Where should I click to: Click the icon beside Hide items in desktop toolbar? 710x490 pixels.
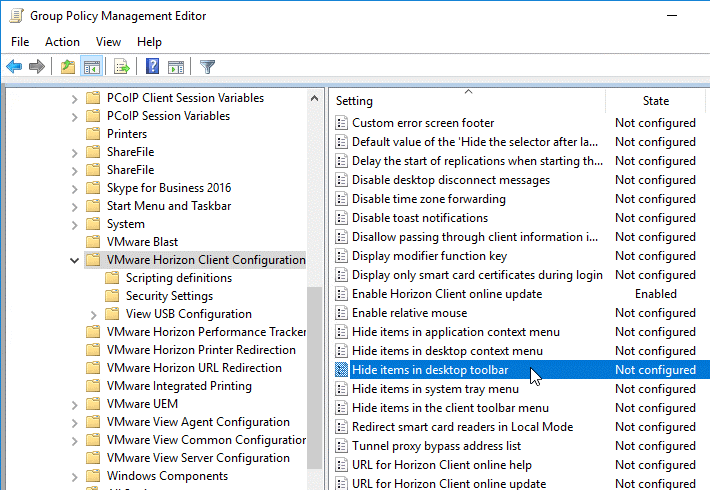coord(341,370)
